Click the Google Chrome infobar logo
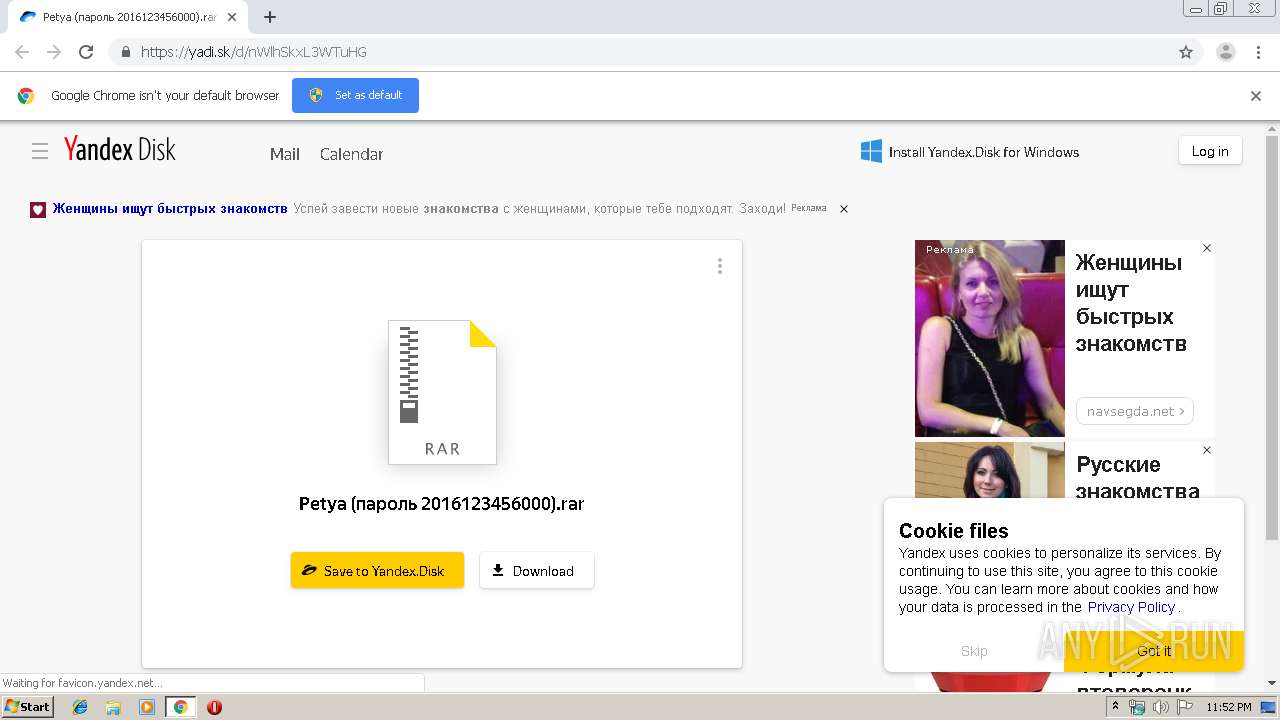 pyautogui.click(x=26, y=96)
